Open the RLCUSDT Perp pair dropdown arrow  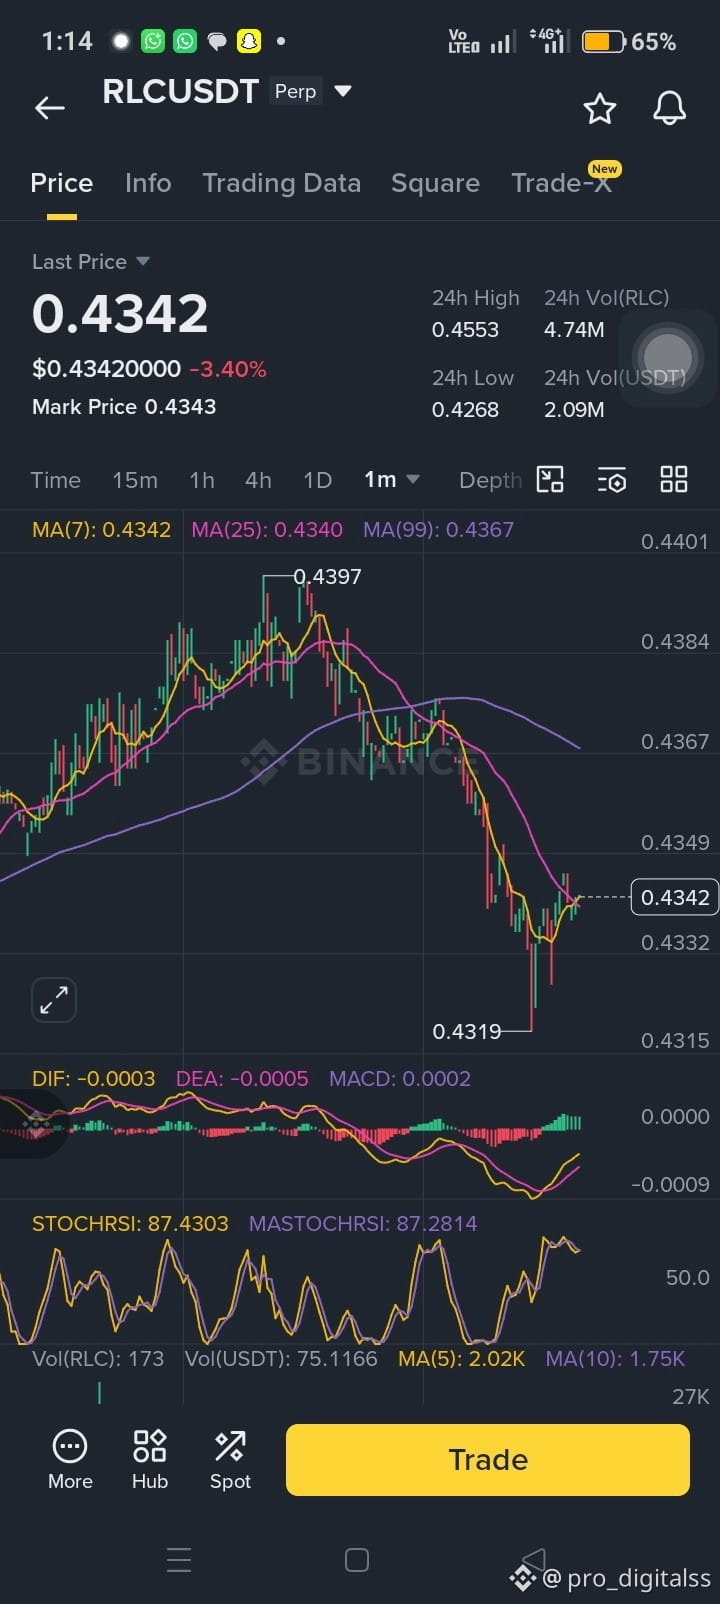coord(343,91)
